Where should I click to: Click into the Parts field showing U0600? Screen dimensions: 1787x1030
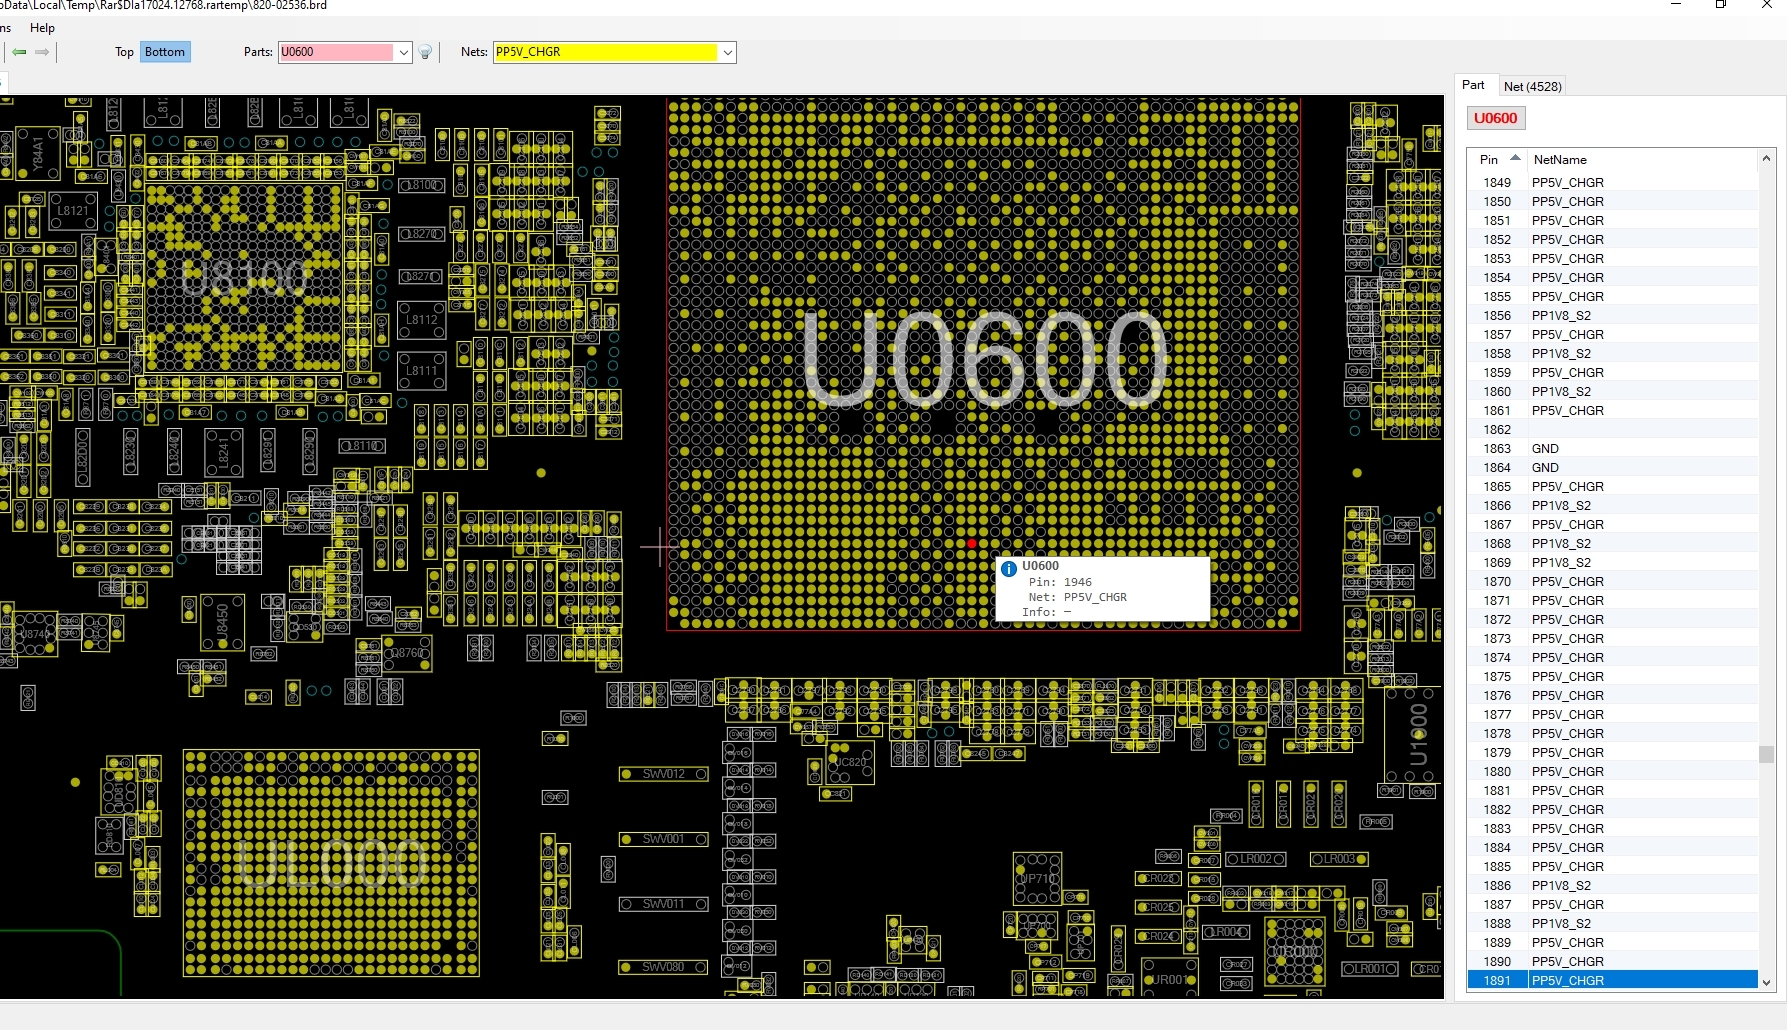click(337, 52)
